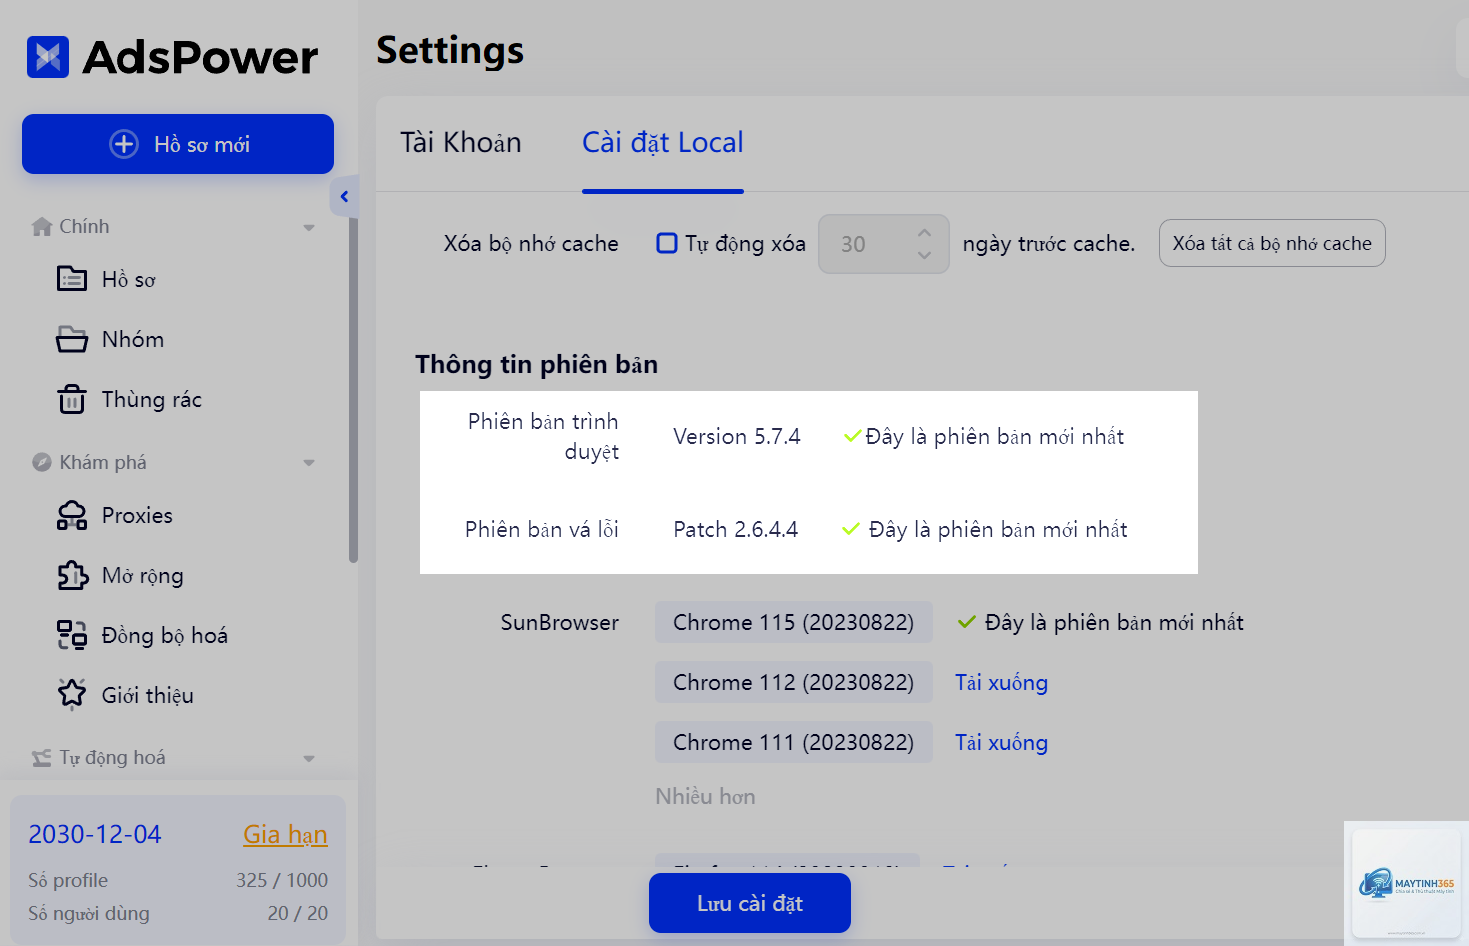Click the Patch 2.6.4.4 text
1469x946 pixels.
[736, 530]
